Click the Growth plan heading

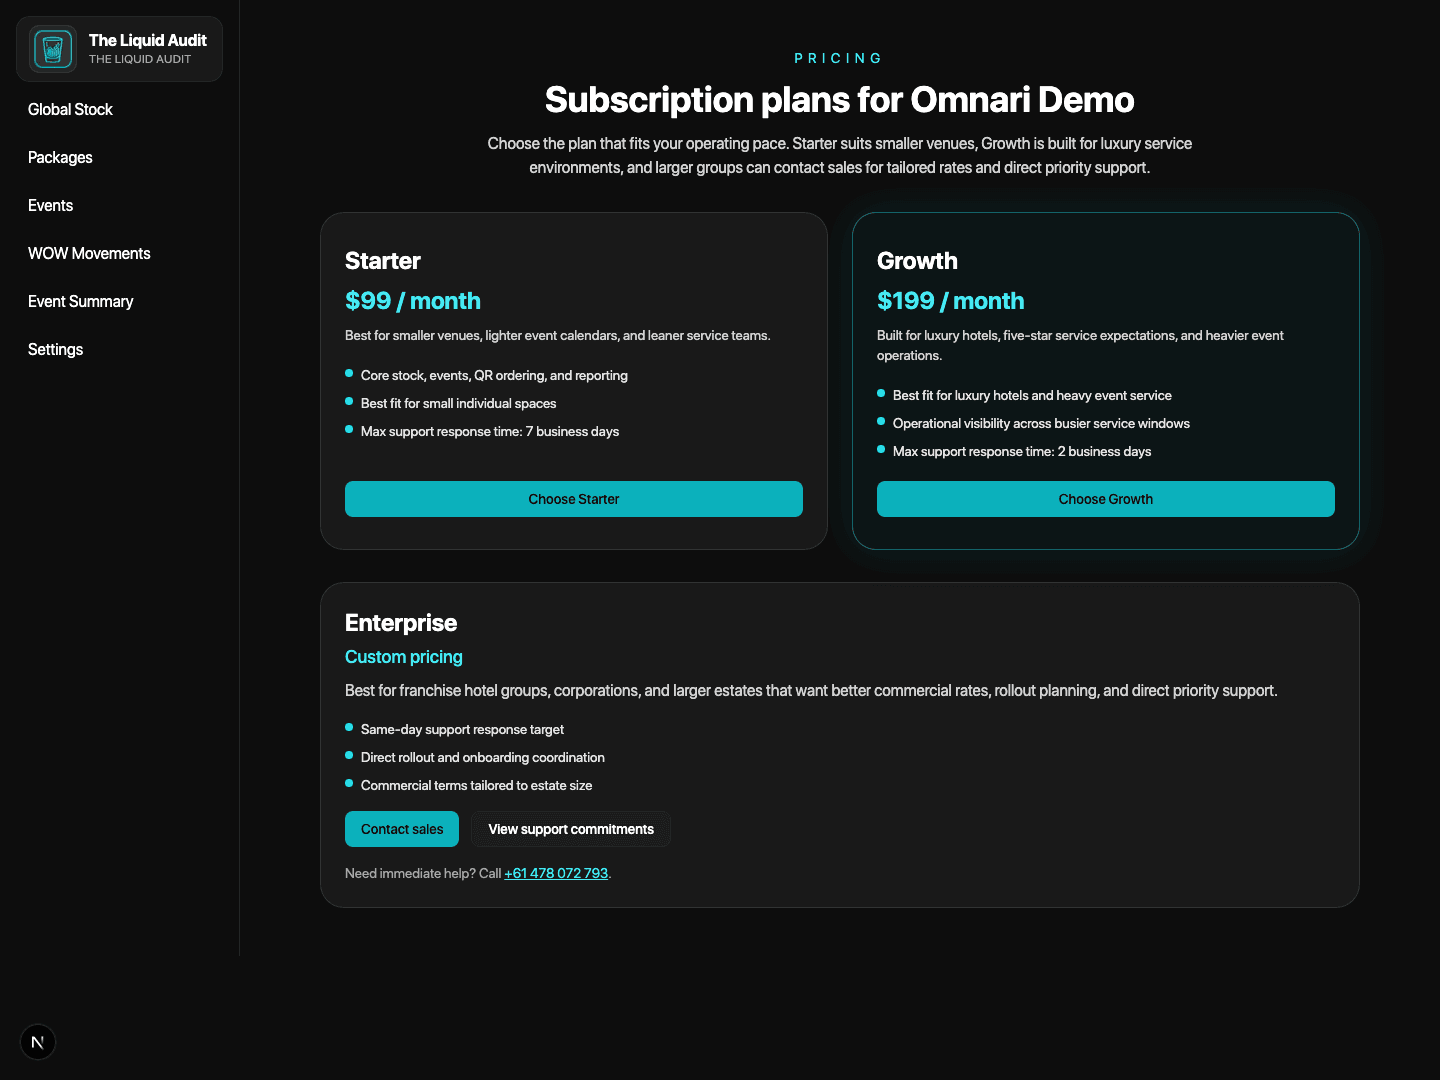[x=917, y=261]
